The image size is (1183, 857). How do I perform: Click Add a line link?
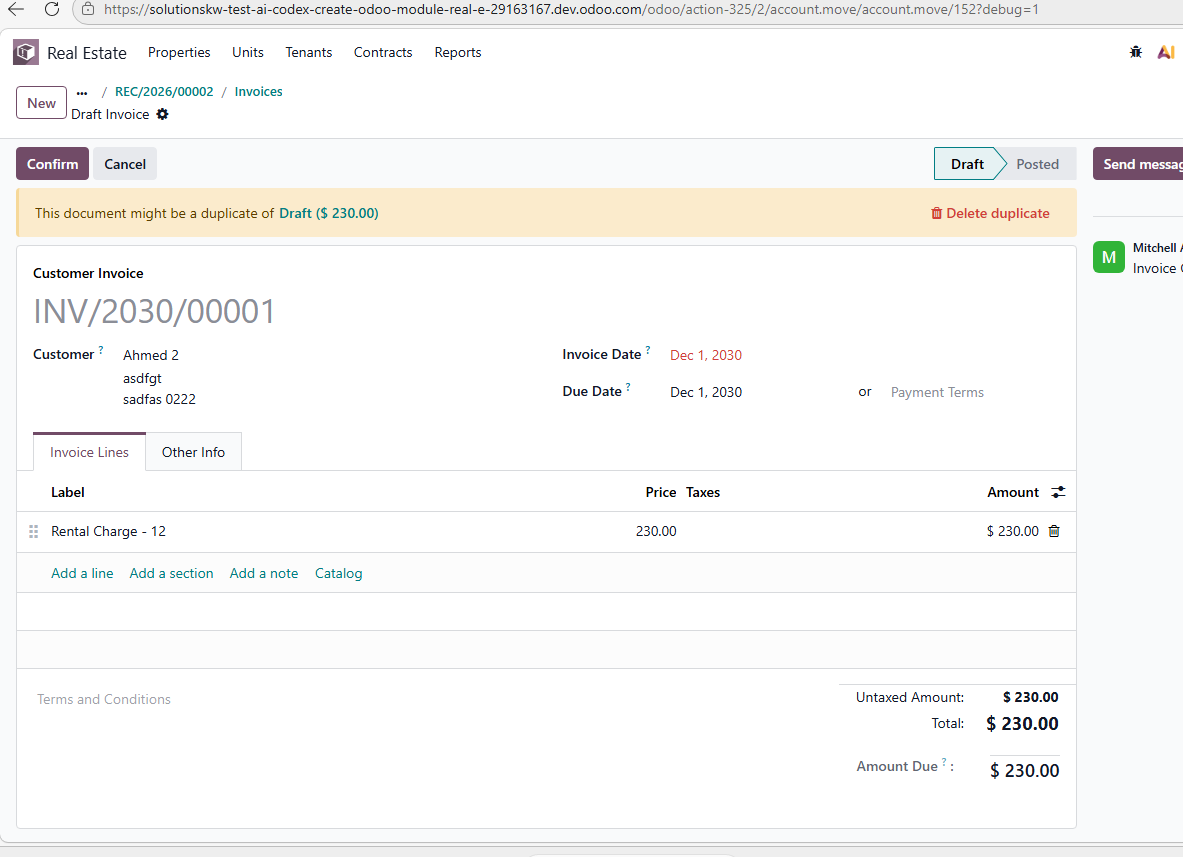[82, 573]
